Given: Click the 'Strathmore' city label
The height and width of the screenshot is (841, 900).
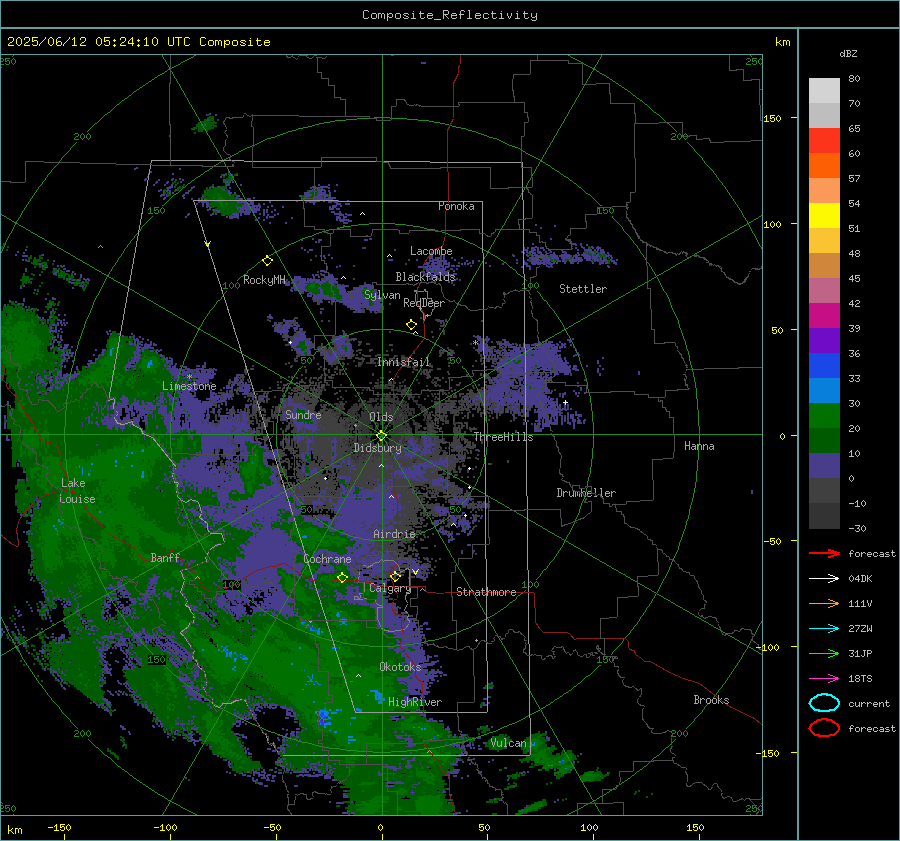Looking at the screenshot, I should point(486,592).
